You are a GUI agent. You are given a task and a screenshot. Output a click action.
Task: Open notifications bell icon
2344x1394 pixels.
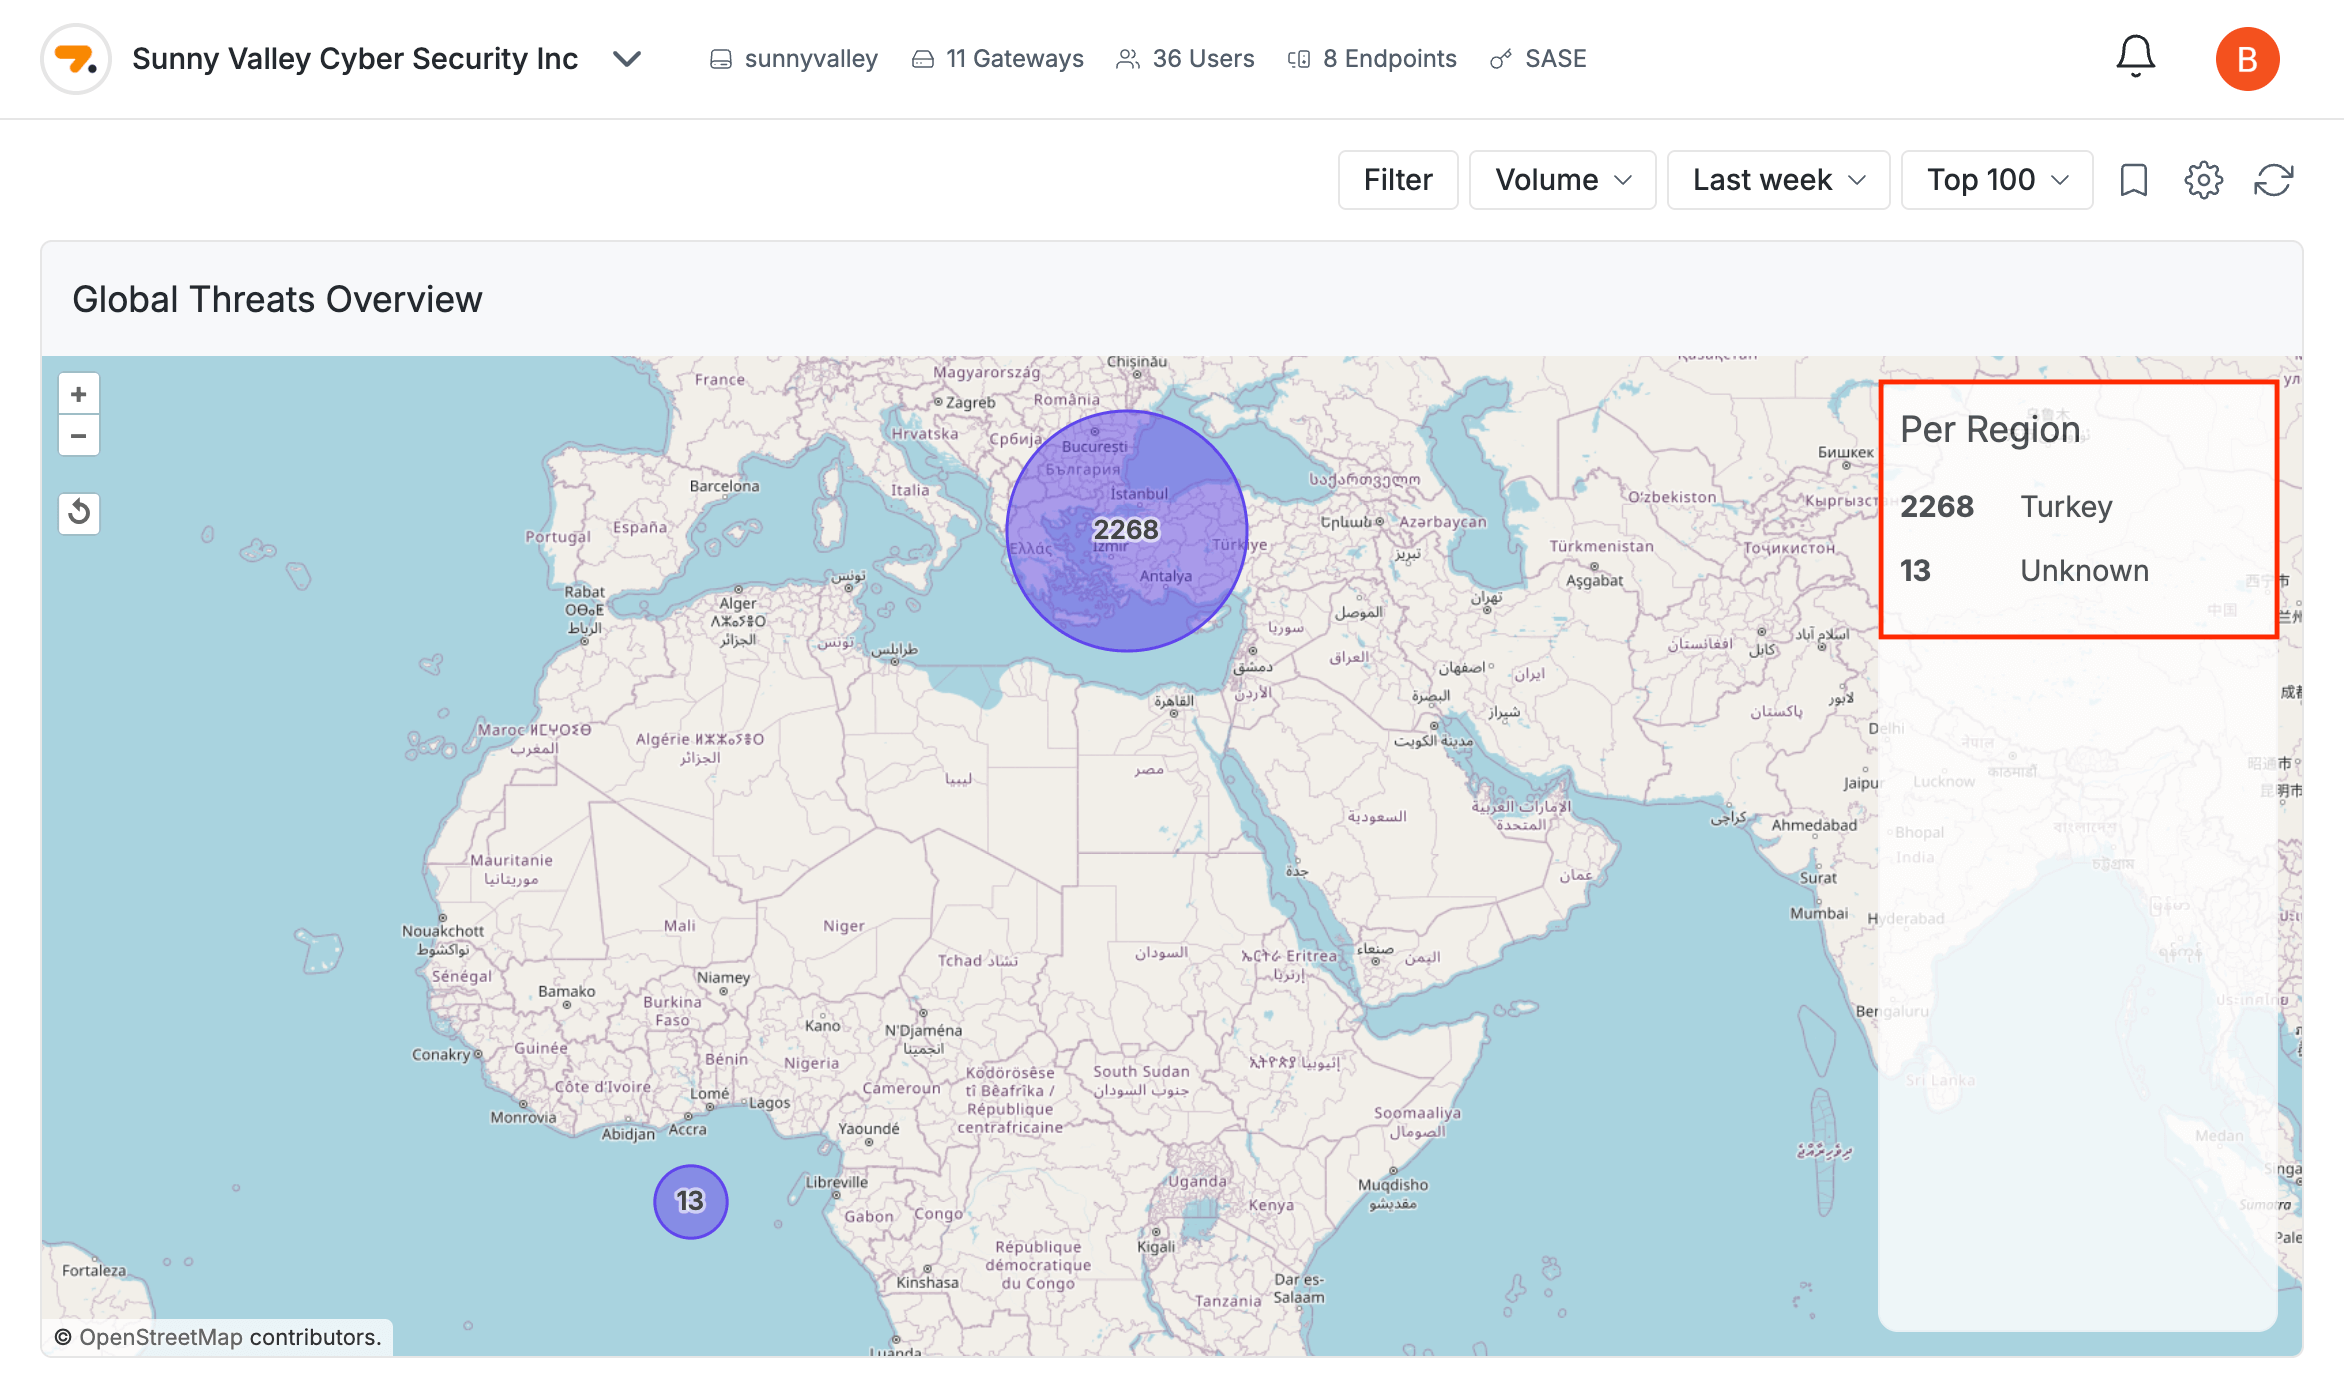[2135, 57]
